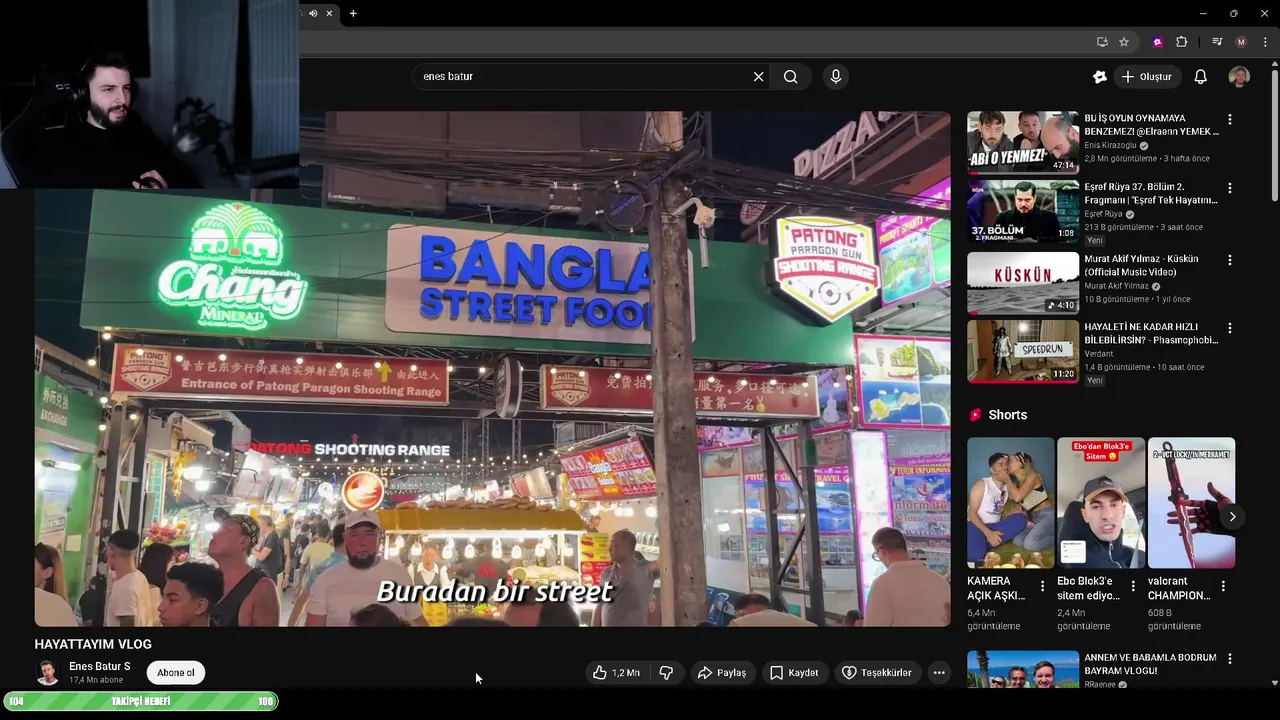The image size is (1280, 720).
Task: Click the install app icon in address bar
Action: pos(1102,42)
